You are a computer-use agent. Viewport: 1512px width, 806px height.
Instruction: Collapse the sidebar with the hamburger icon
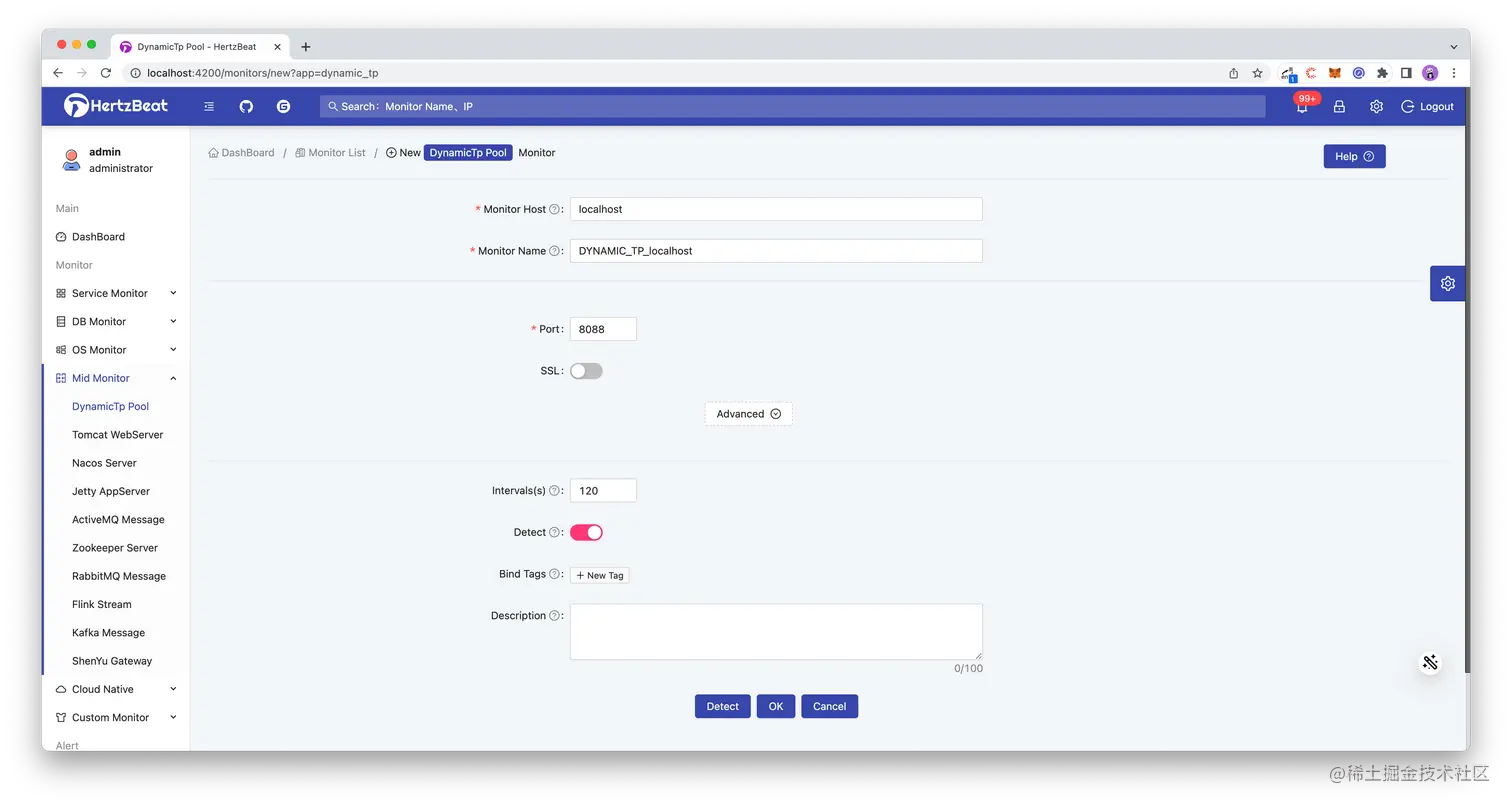pyautogui.click(x=208, y=106)
